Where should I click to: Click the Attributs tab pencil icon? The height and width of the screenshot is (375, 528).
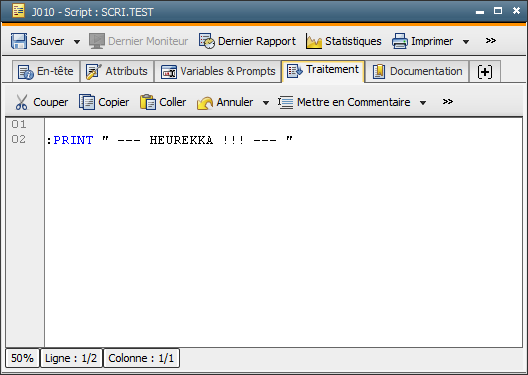click(94, 71)
